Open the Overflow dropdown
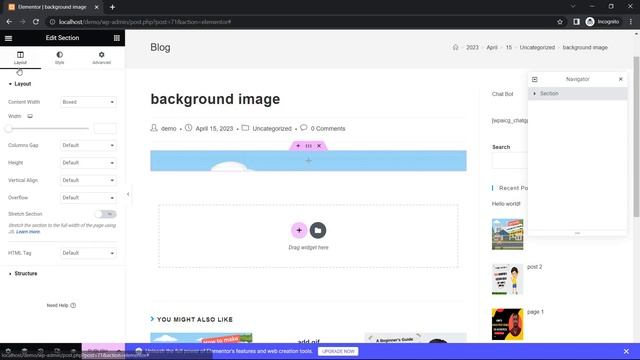The height and width of the screenshot is (360, 640). click(88, 198)
